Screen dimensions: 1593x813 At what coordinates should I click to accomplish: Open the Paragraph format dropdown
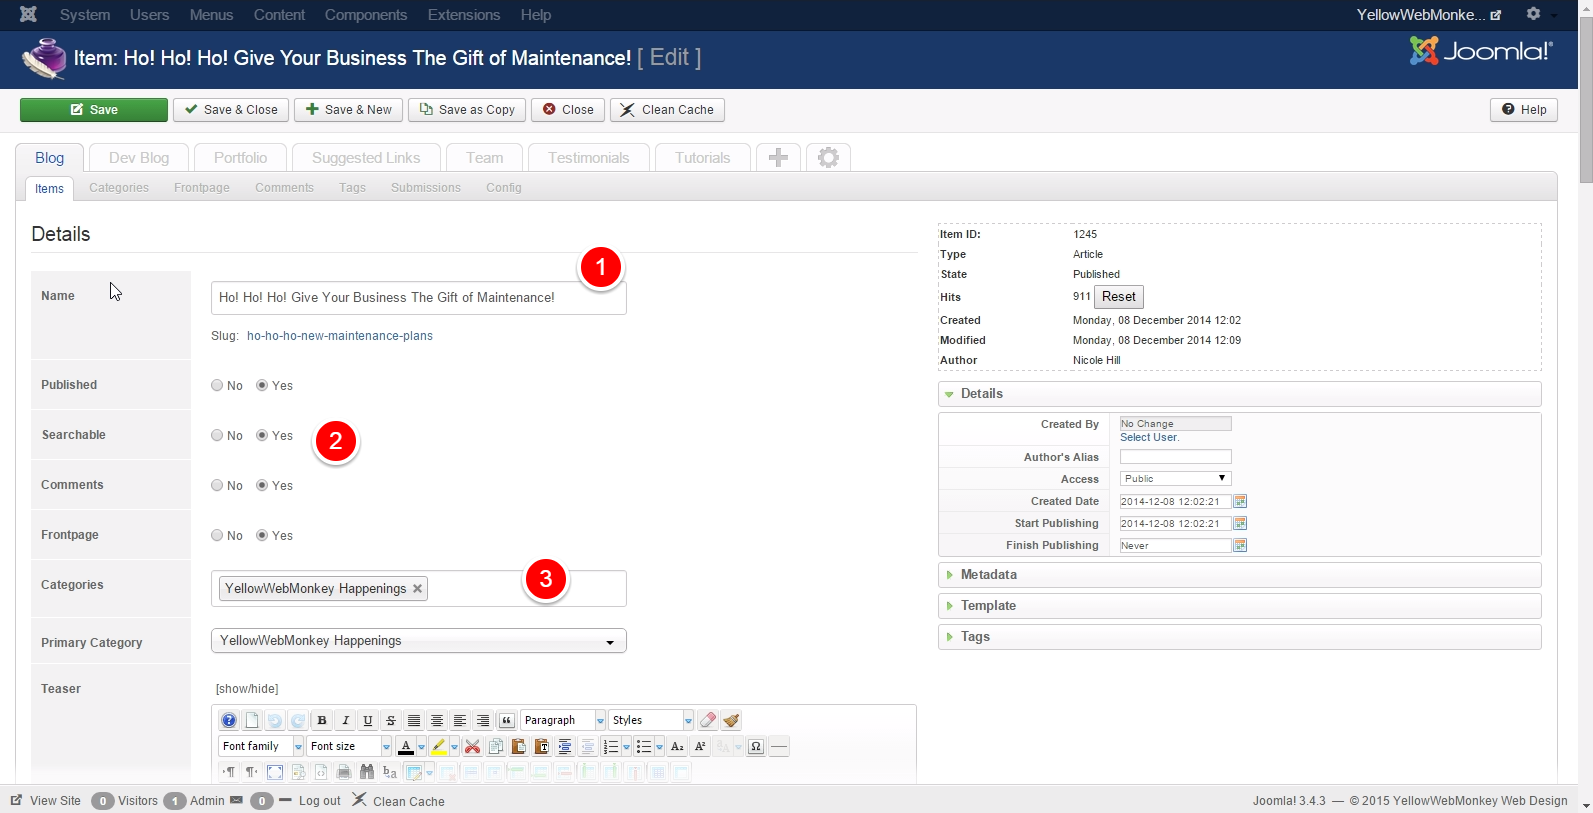point(563,720)
